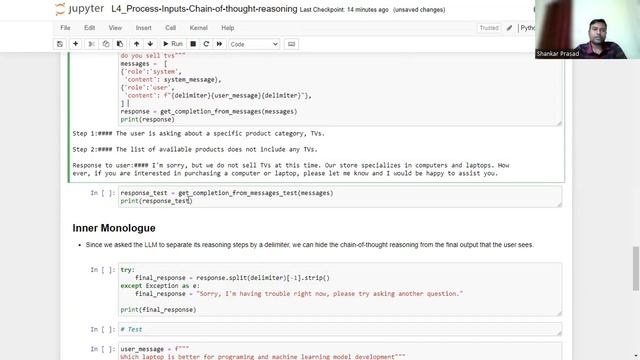This screenshot has height=360, width=640.
Task: Click into the response_test code cell
Action: pos(340,197)
